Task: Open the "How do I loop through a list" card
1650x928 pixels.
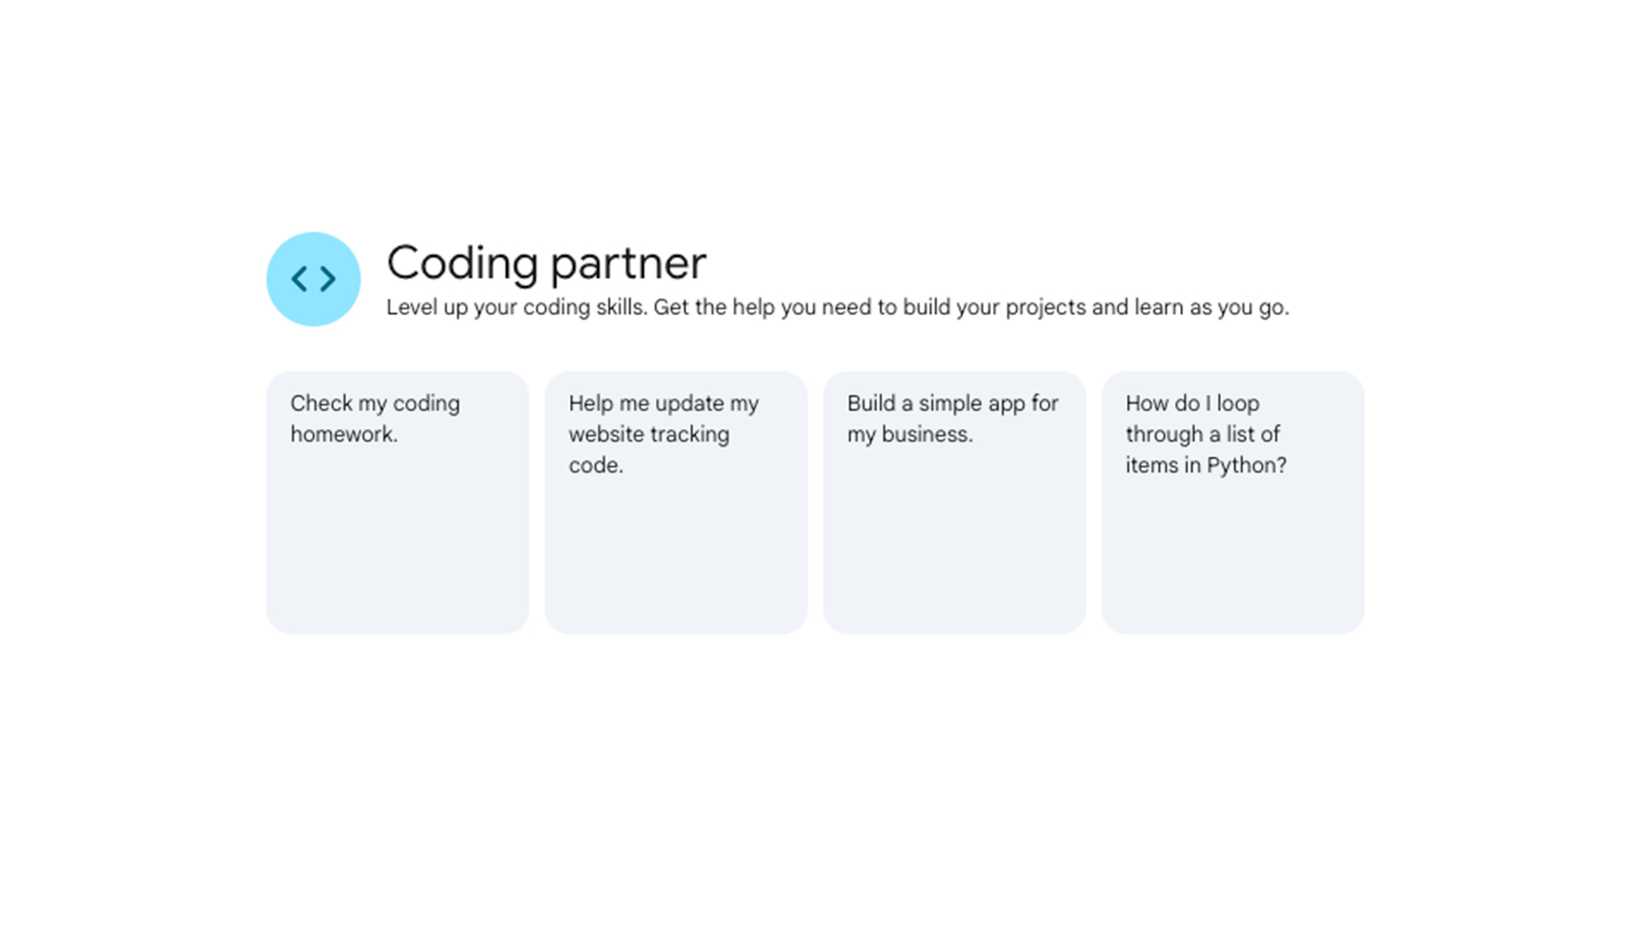Action: (1232, 502)
